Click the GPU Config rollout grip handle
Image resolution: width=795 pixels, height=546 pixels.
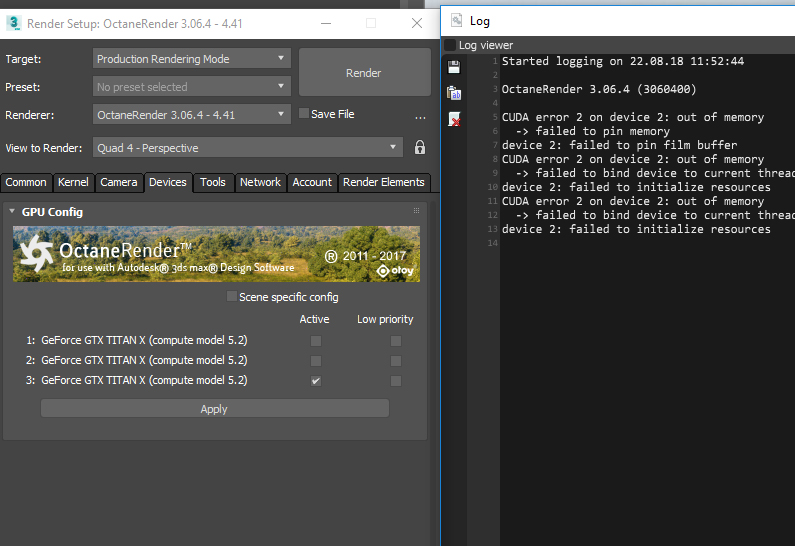point(416,210)
